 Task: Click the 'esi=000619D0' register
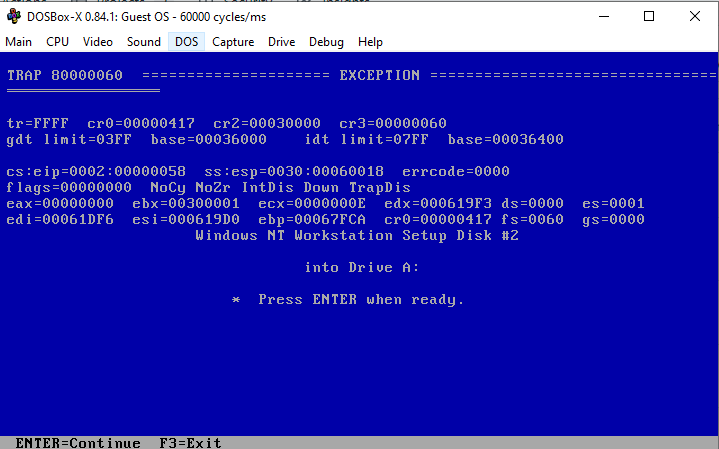coord(186,220)
